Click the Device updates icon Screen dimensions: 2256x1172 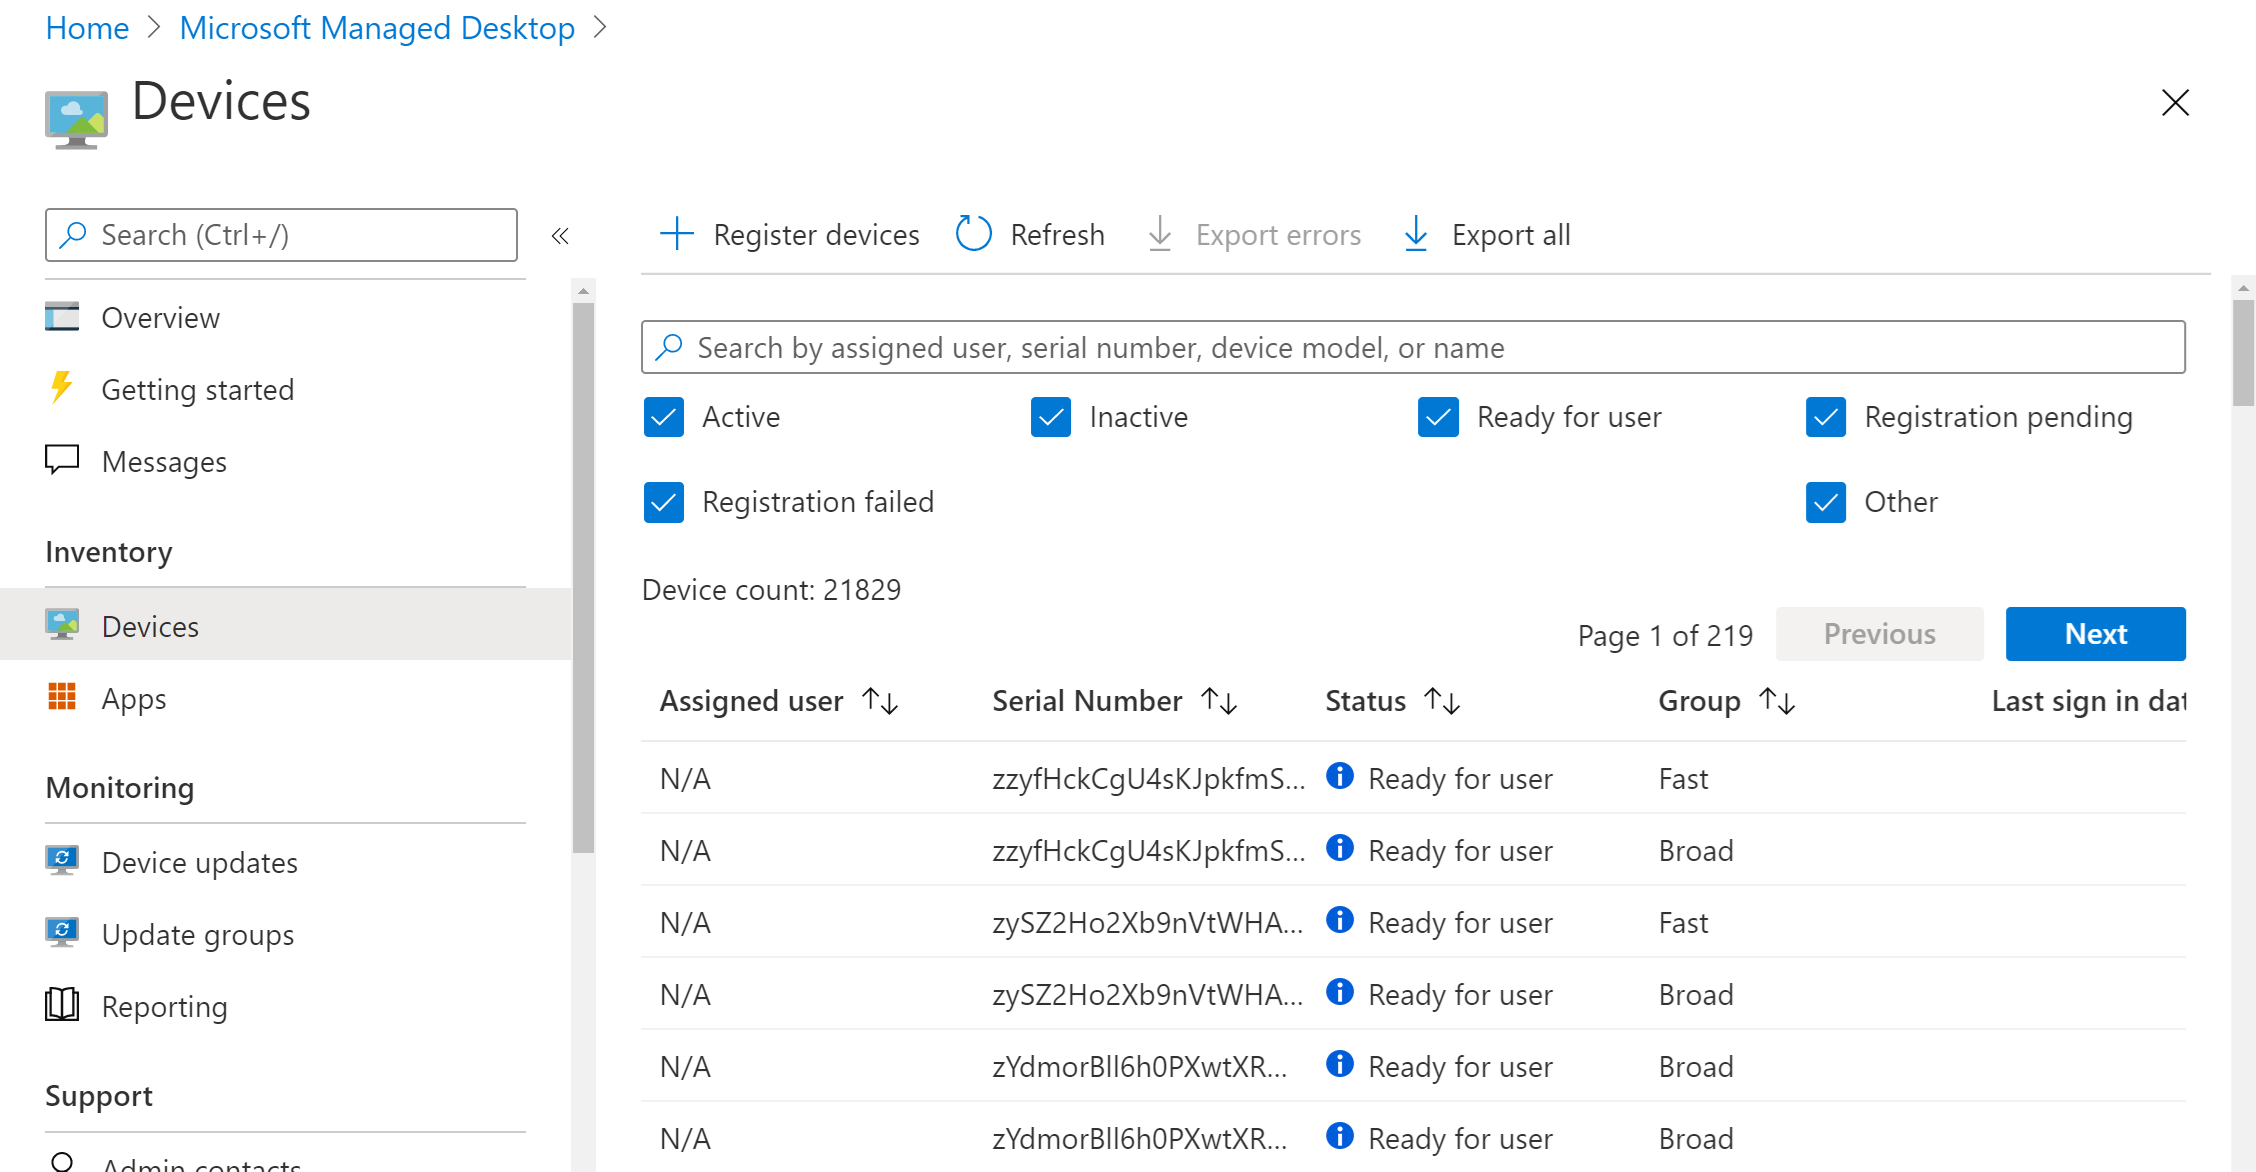[x=62, y=860]
